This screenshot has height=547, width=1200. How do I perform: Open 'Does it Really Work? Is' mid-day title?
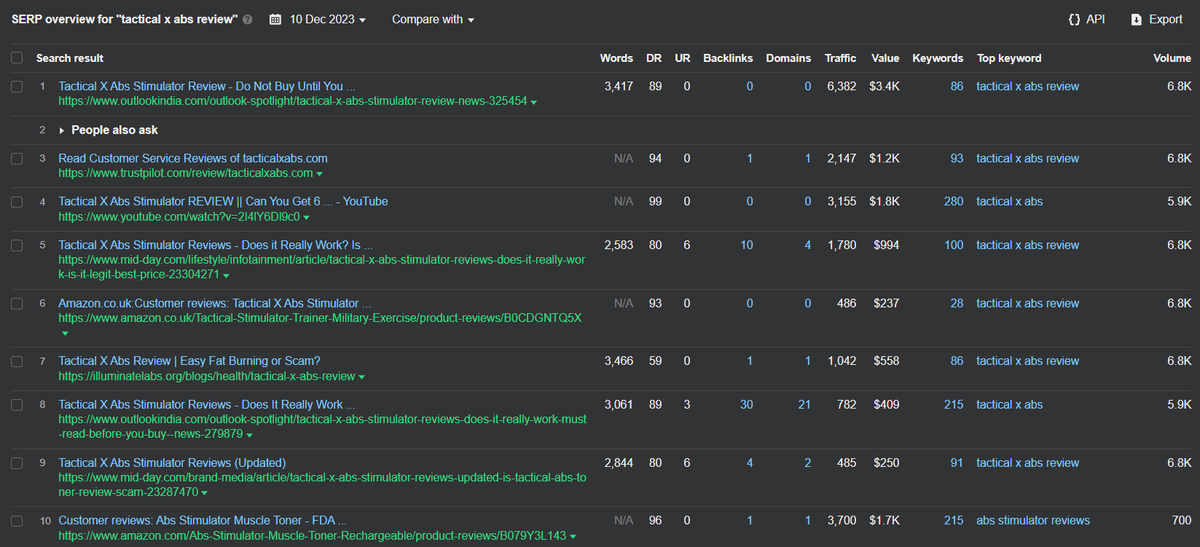click(215, 245)
